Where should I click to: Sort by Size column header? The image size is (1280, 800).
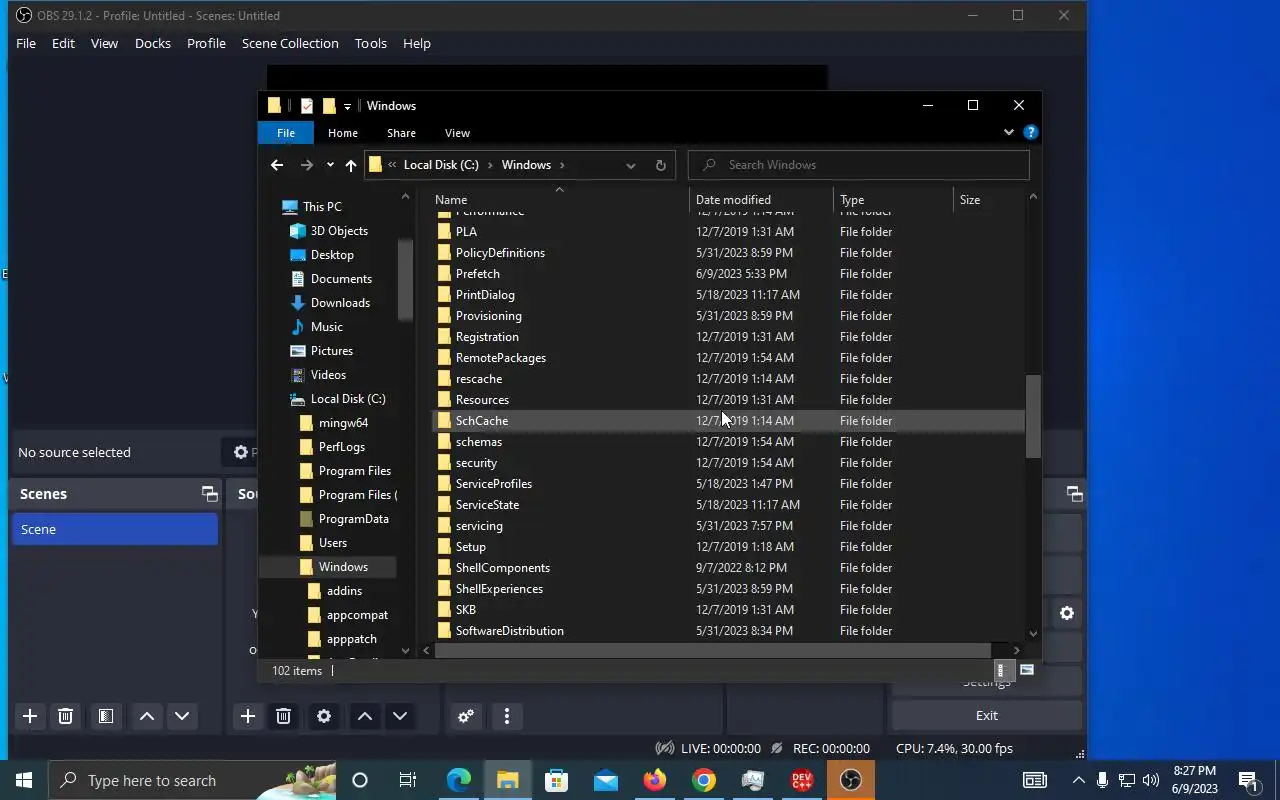pos(990,199)
